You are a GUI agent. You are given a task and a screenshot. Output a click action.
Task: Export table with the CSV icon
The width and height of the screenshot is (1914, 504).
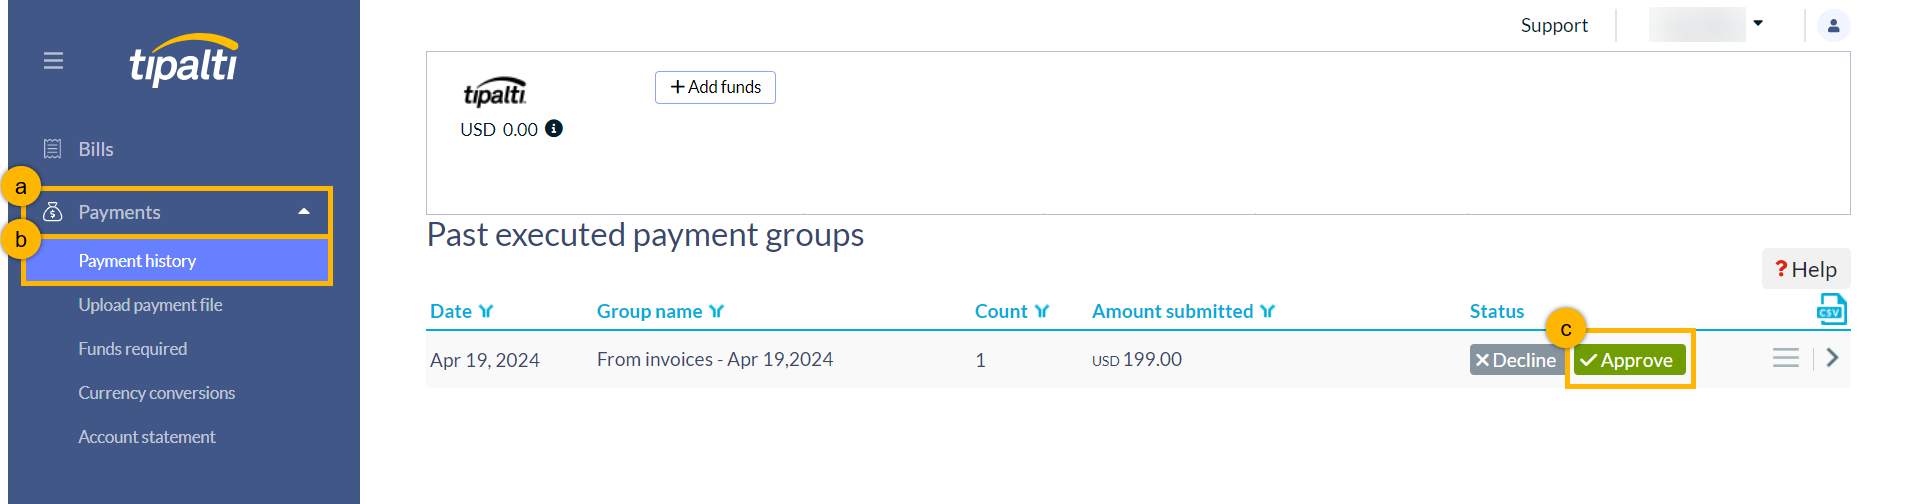(1831, 310)
